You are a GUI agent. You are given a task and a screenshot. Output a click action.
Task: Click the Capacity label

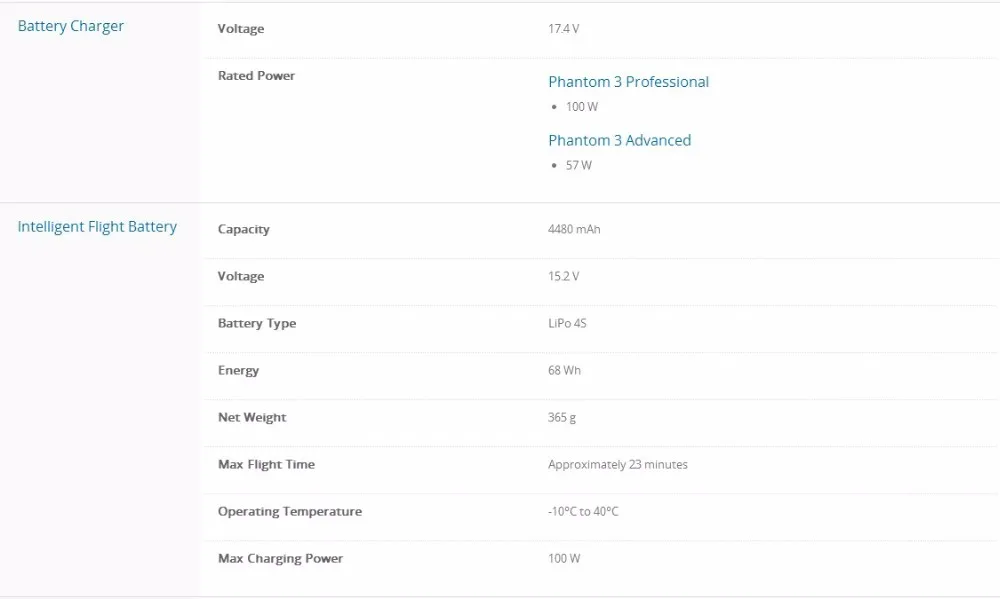[244, 229]
